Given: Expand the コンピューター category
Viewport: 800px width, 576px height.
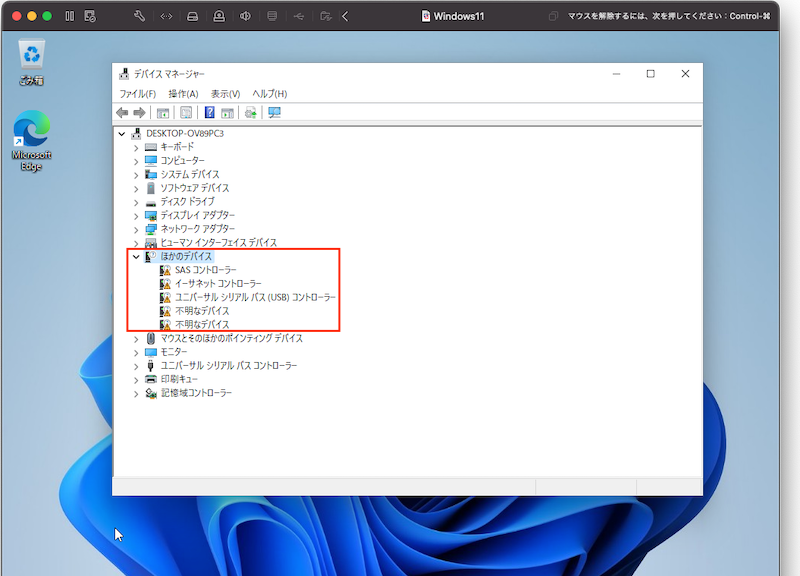Looking at the screenshot, I should pyautogui.click(x=136, y=161).
